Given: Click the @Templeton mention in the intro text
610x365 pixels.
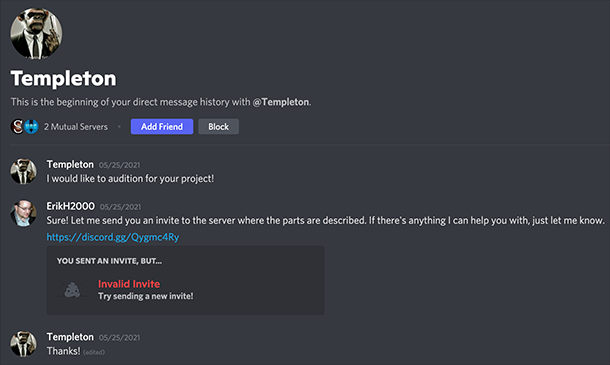Looking at the screenshot, I should click(281, 102).
